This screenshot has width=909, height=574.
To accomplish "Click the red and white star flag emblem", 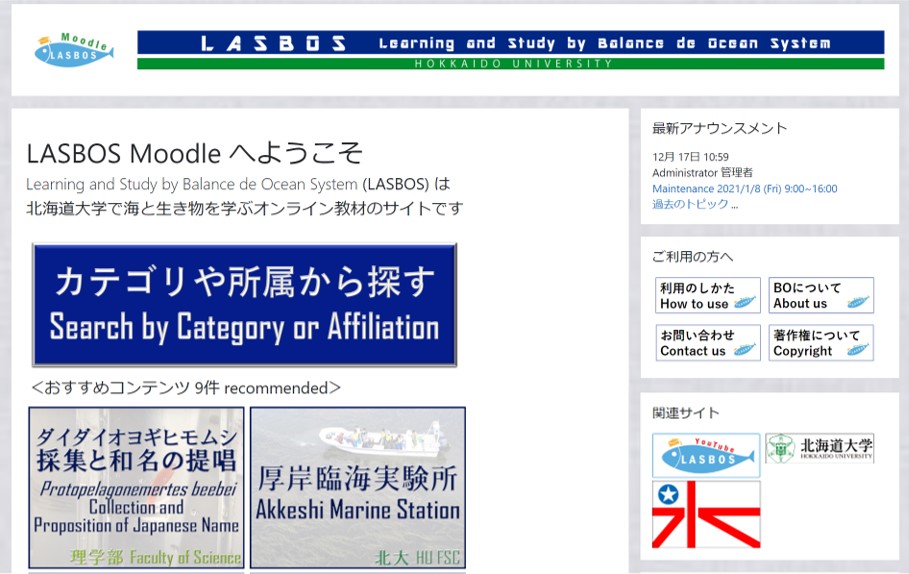I will 705,514.
